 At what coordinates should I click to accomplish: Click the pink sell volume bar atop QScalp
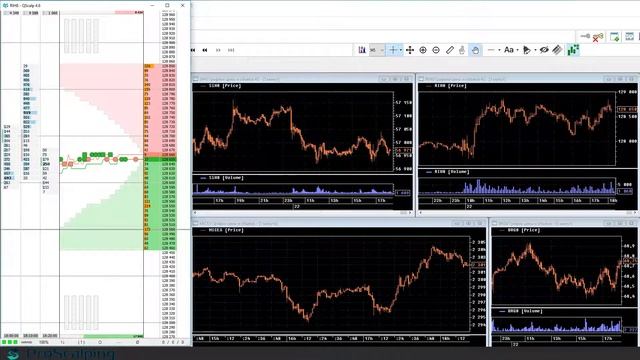click(x=129, y=13)
